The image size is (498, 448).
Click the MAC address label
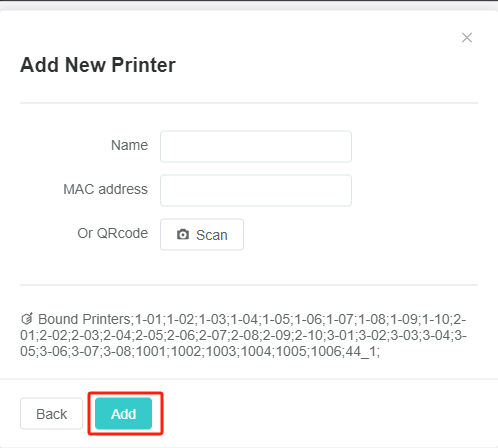tap(105, 189)
